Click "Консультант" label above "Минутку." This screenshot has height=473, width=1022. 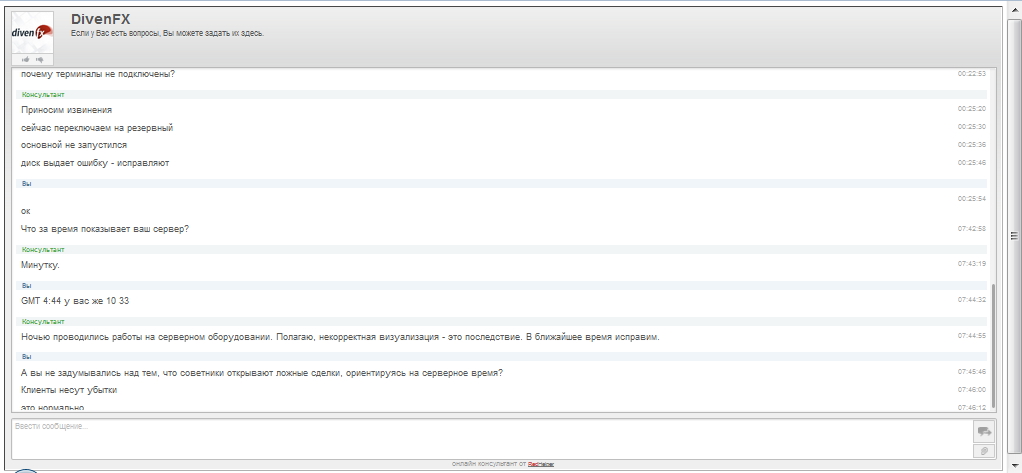(43, 250)
